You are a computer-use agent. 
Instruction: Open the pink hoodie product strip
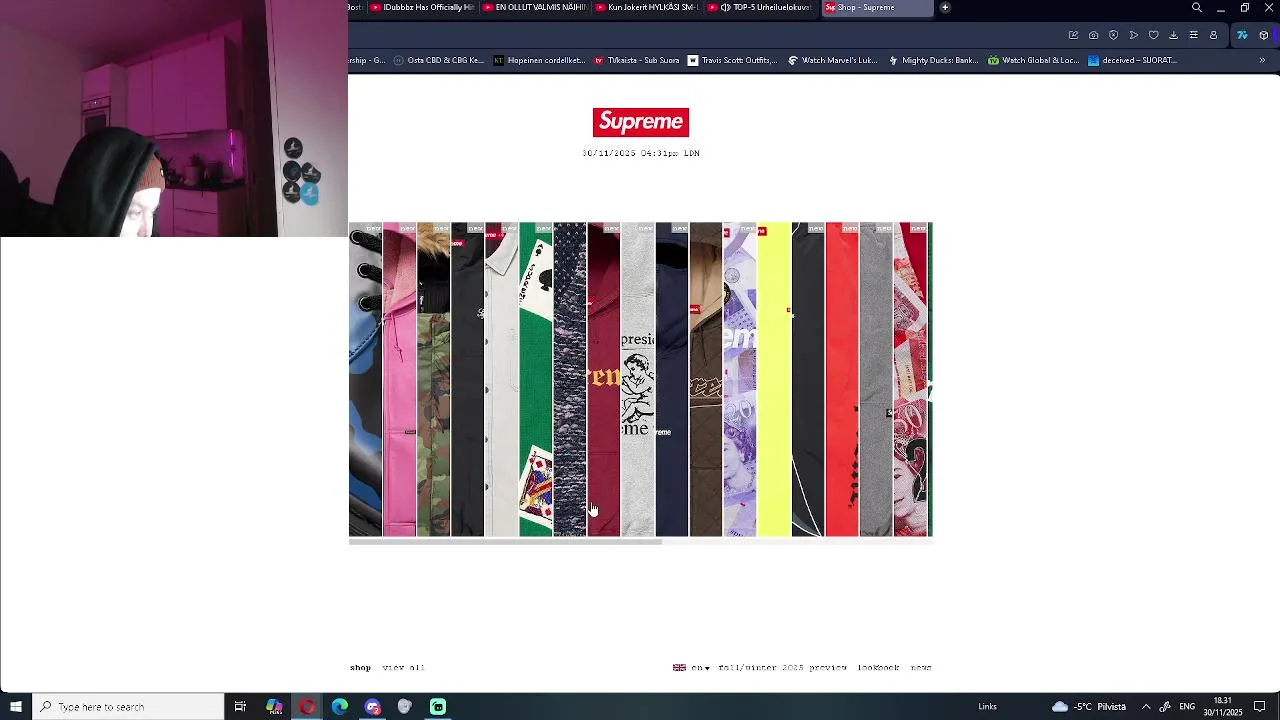pos(399,379)
